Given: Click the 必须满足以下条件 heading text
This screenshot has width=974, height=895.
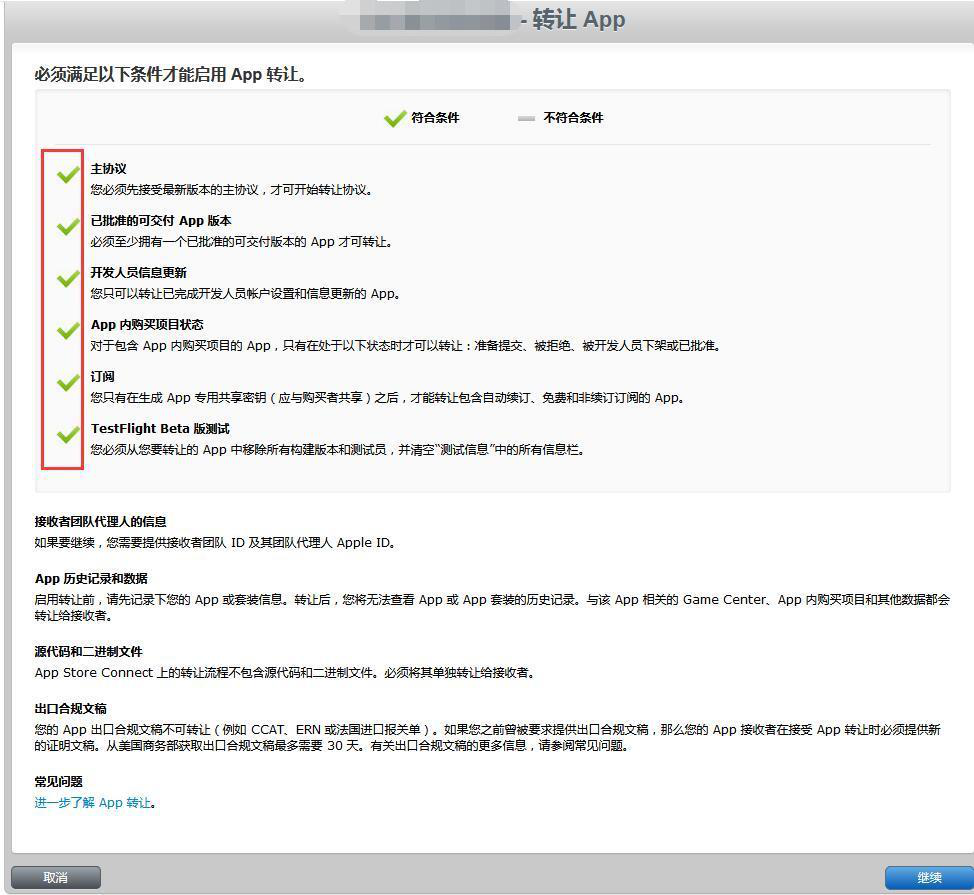Looking at the screenshot, I should pos(170,75).
